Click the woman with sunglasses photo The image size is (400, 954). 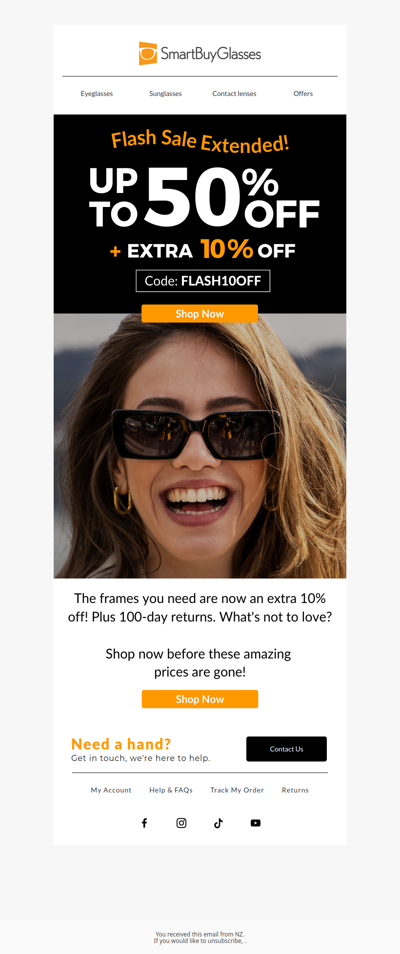click(x=200, y=447)
